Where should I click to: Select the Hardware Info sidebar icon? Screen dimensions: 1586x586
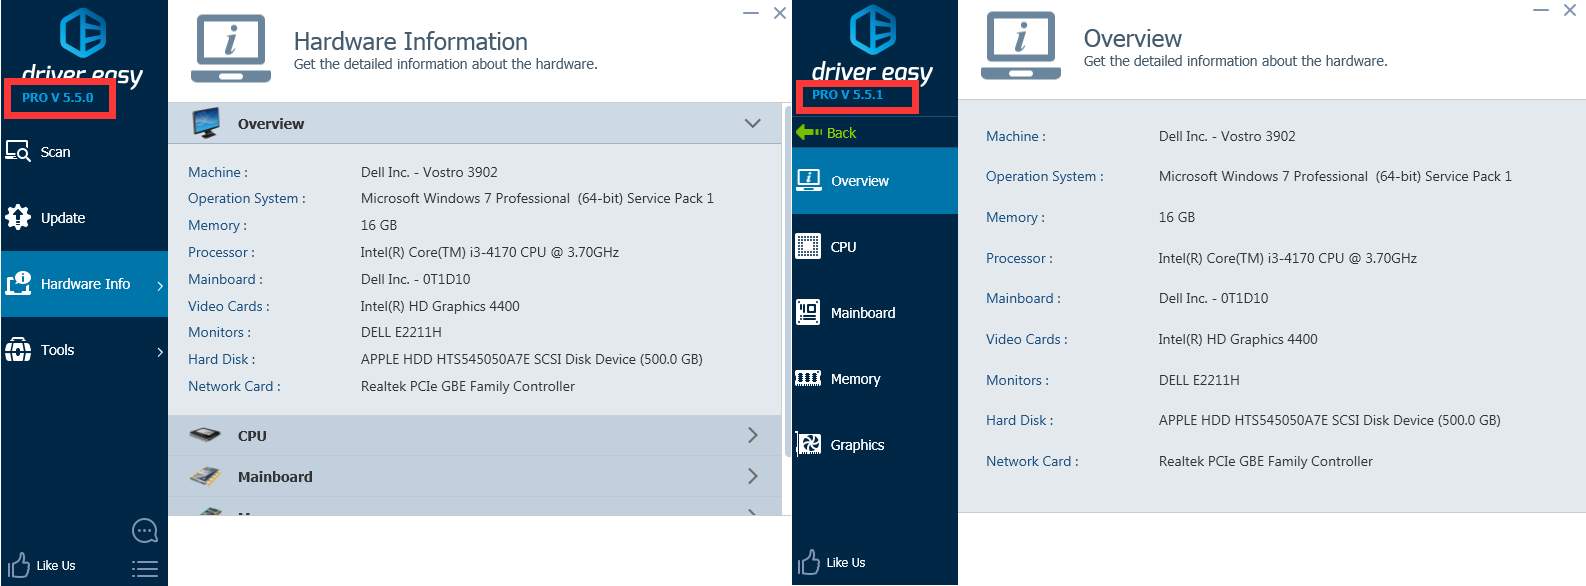(18, 284)
